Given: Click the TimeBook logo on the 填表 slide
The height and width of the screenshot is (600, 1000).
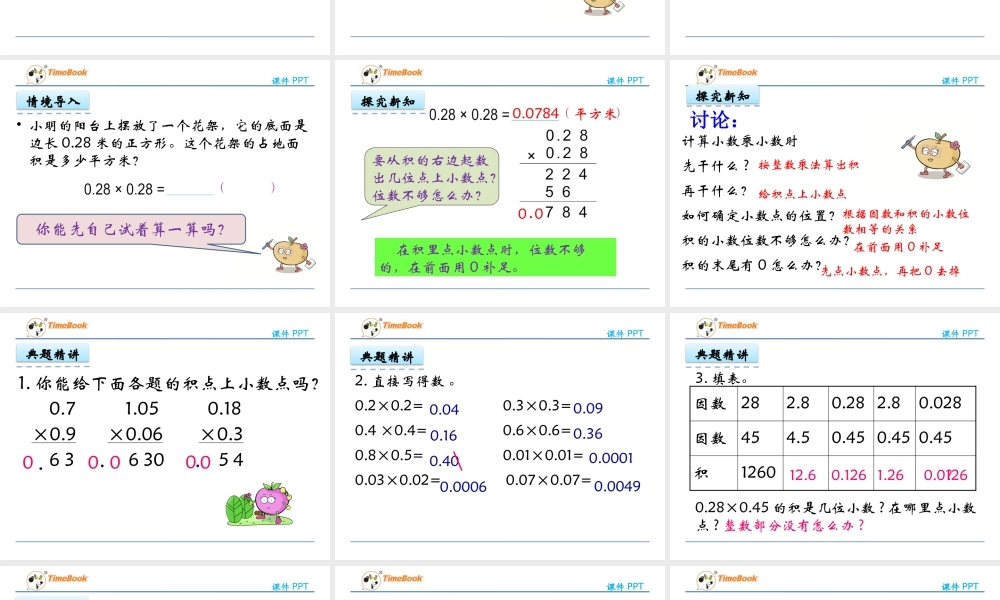Looking at the screenshot, I should 727,326.
